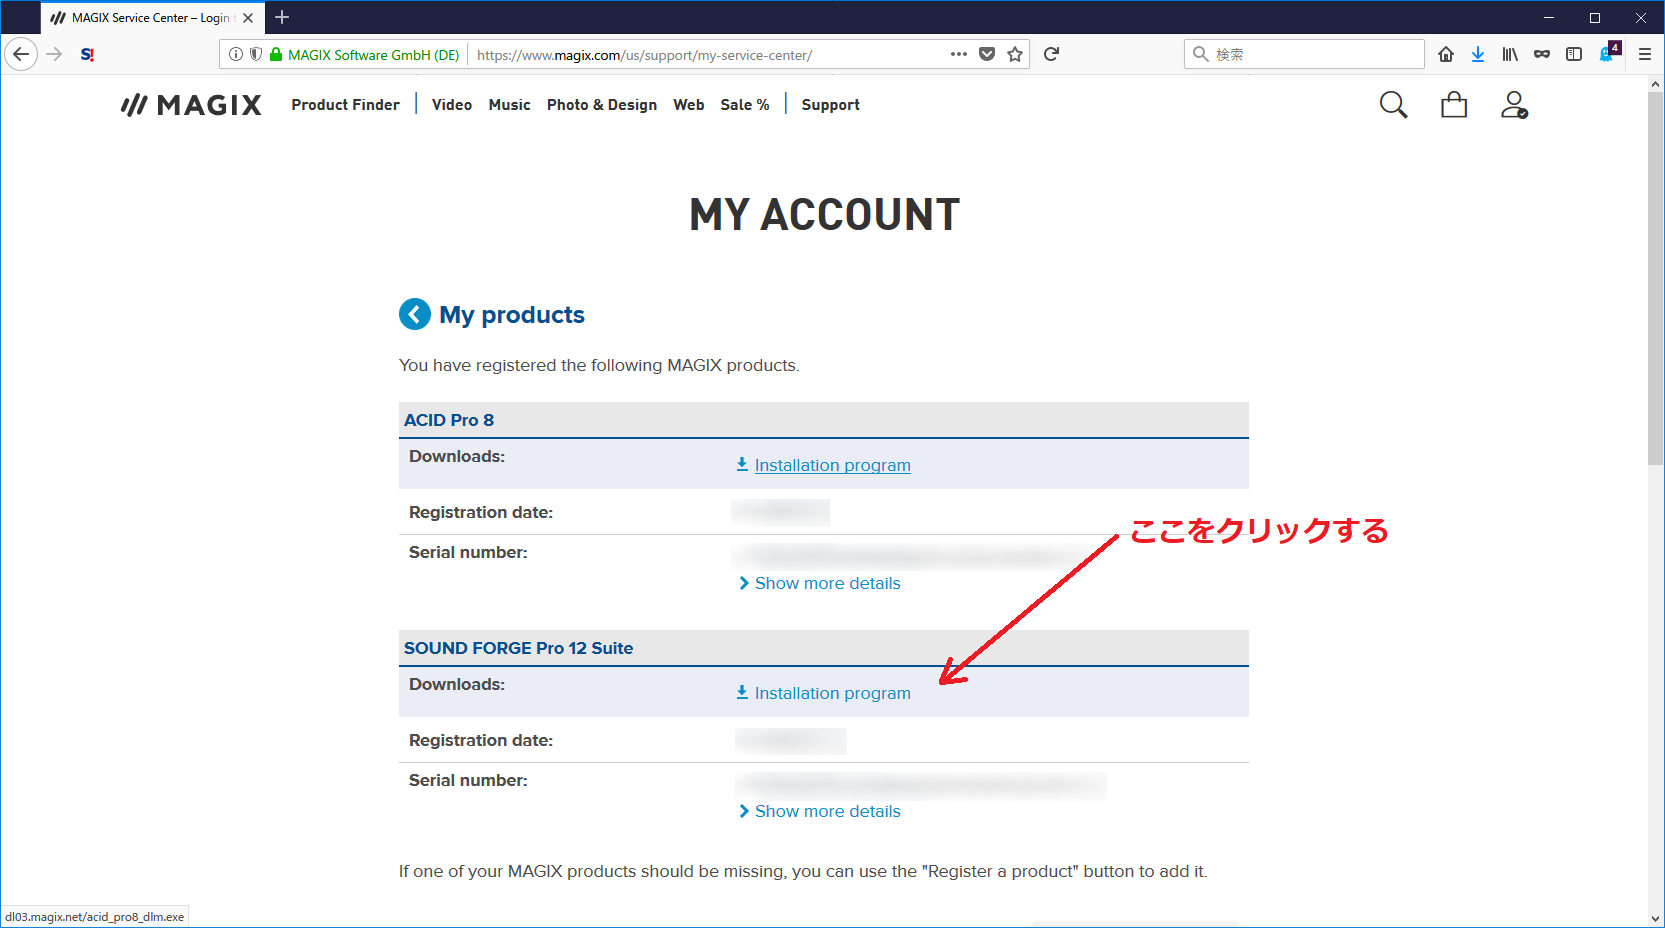The width and height of the screenshot is (1665, 928).
Task: Download SOUND FORGE Pro 12 Installation program
Action: pos(832,693)
